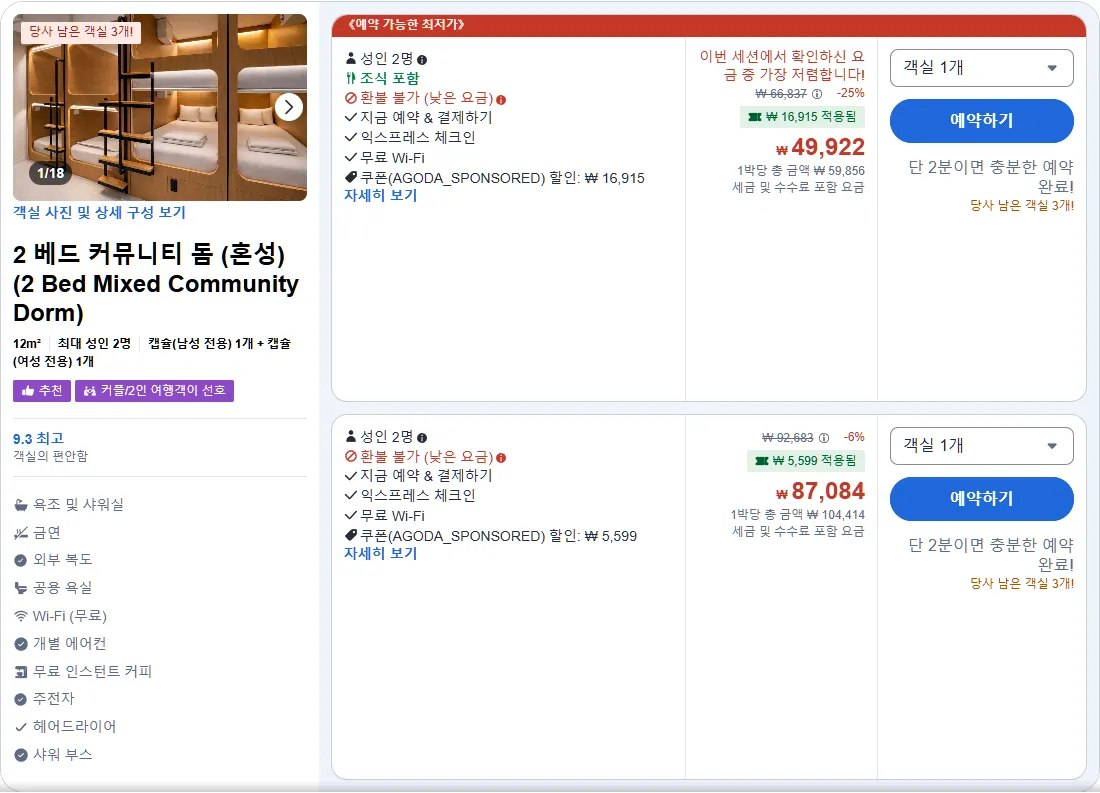The image size is (1100, 793).
Task: Click 헤어드라이어 in the amenities list
Action: (74, 726)
